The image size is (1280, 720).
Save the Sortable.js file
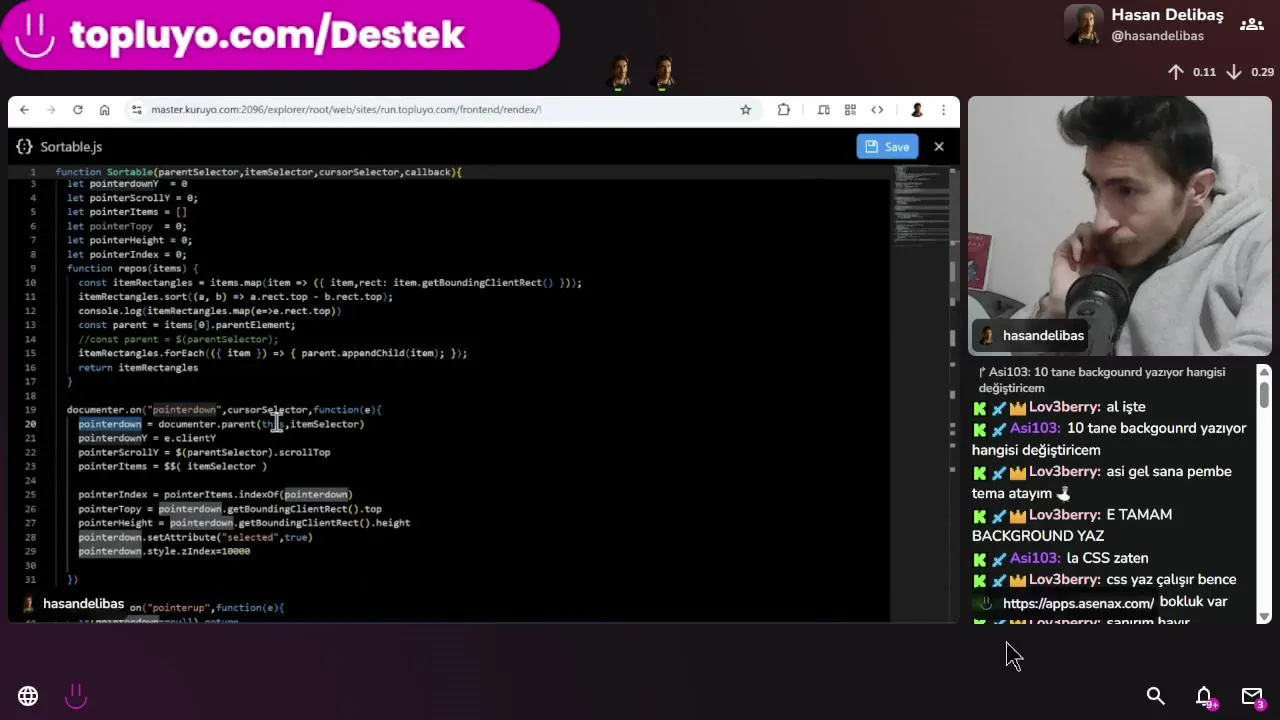tap(887, 147)
